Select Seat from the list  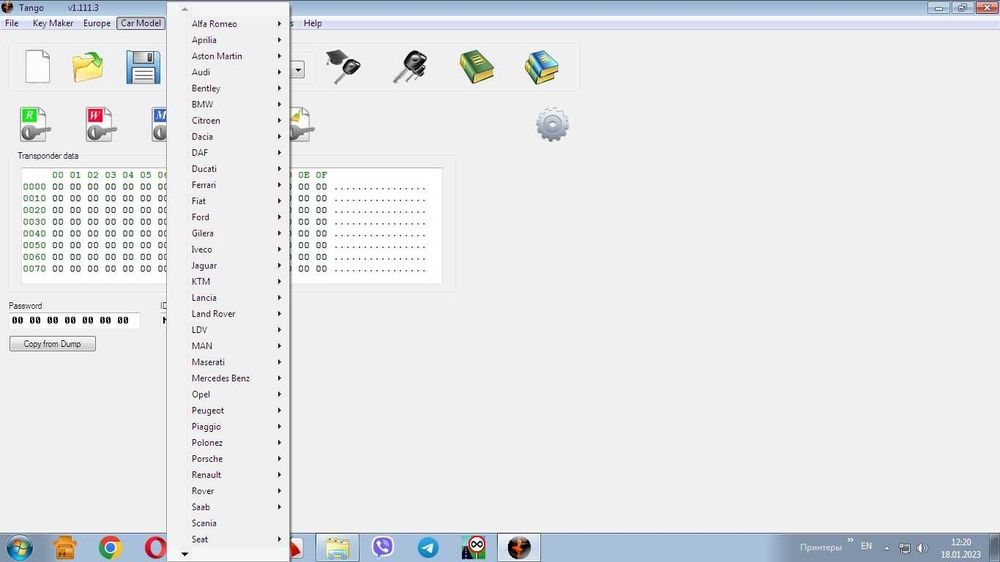click(x=228, y=540)
